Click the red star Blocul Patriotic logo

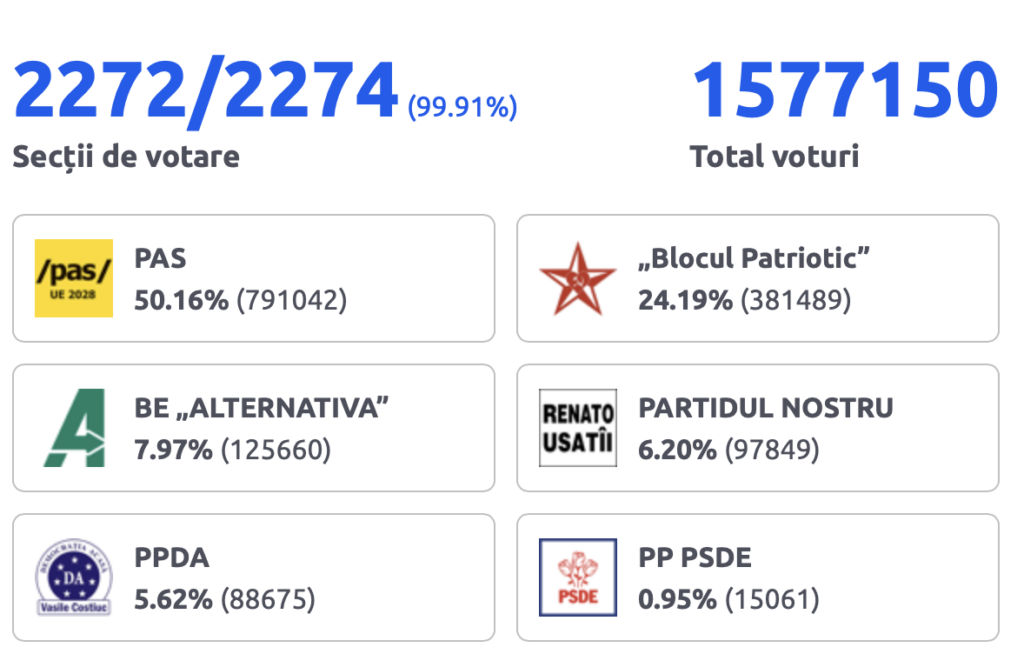coord(578,278)
